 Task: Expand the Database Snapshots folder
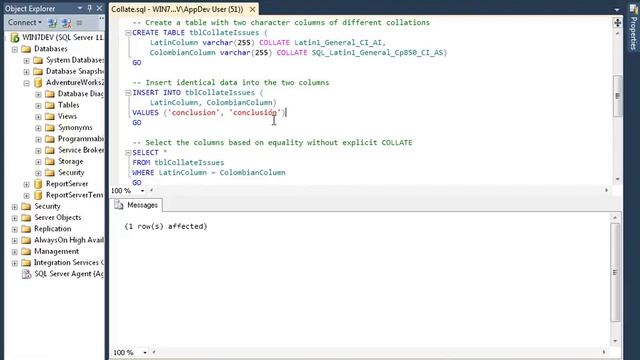point(27,72)
